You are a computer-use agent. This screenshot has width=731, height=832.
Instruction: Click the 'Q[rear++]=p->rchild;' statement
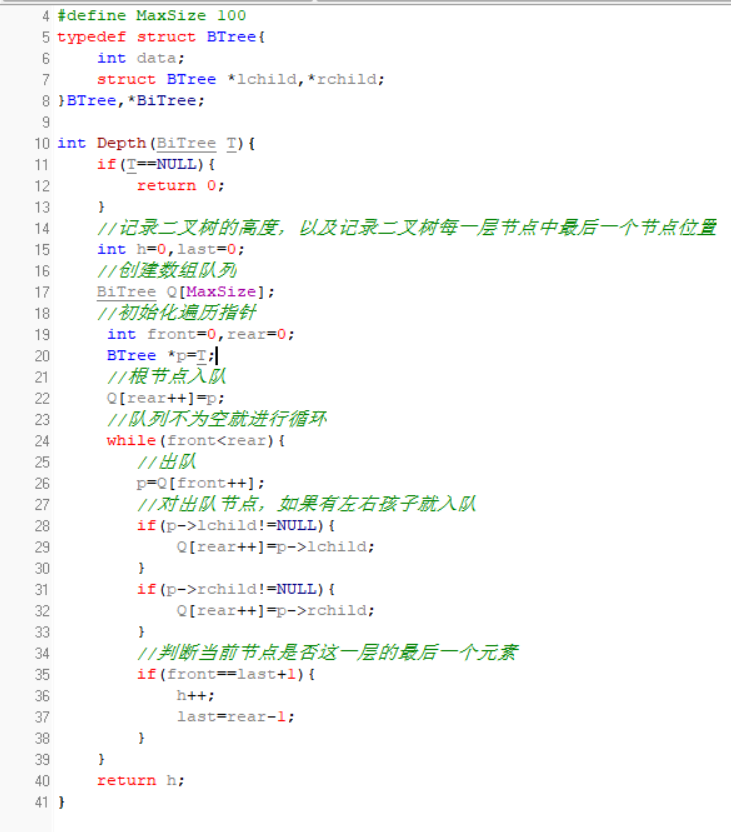276,611
